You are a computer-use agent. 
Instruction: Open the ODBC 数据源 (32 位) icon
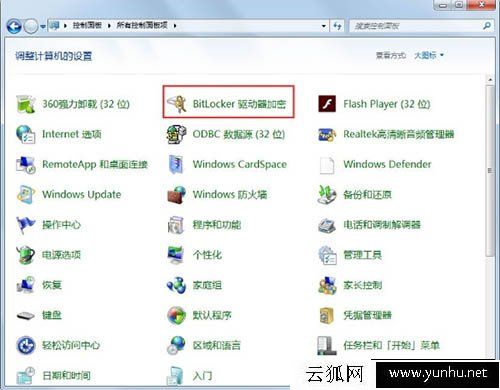[x=177, y=134]
